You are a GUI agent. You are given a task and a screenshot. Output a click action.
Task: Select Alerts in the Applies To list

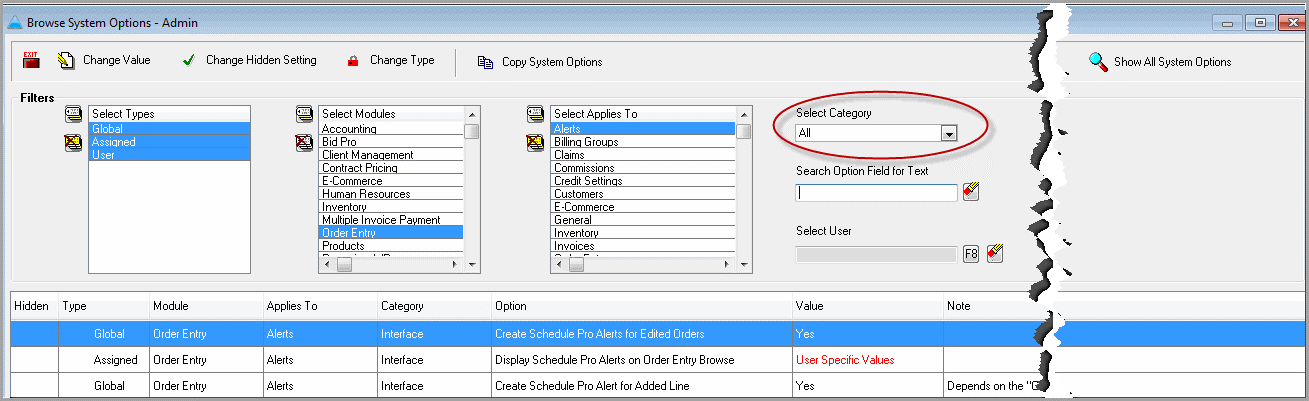tap(643, 129)
